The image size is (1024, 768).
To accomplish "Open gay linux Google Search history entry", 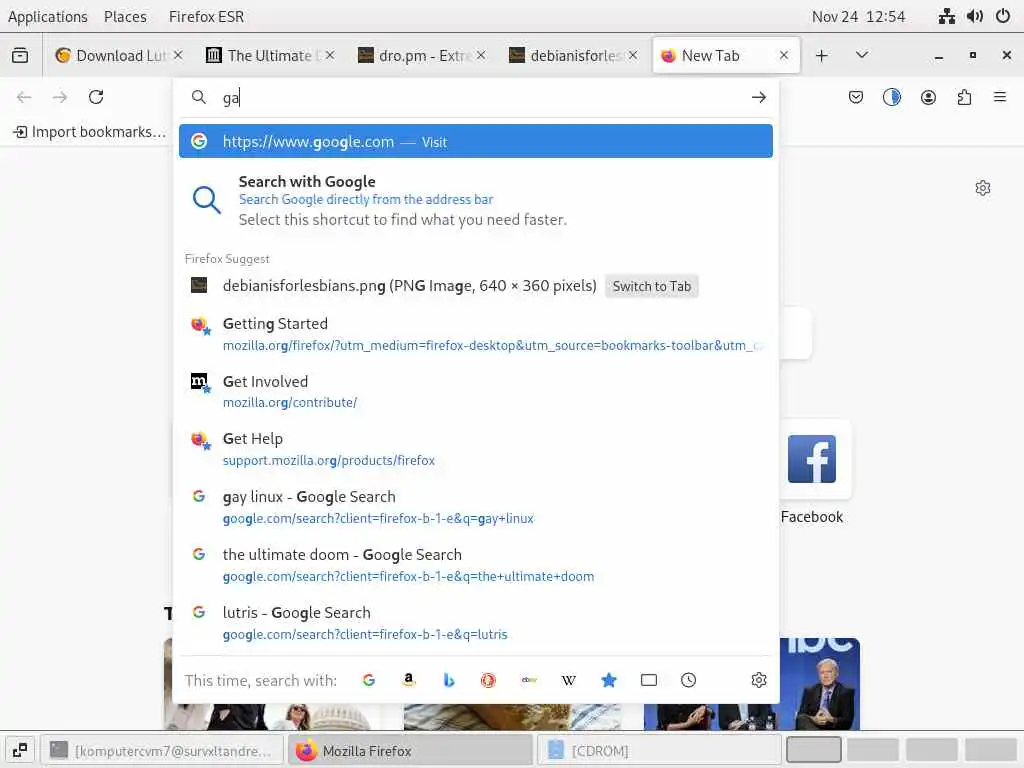I will tap(475, 507).
